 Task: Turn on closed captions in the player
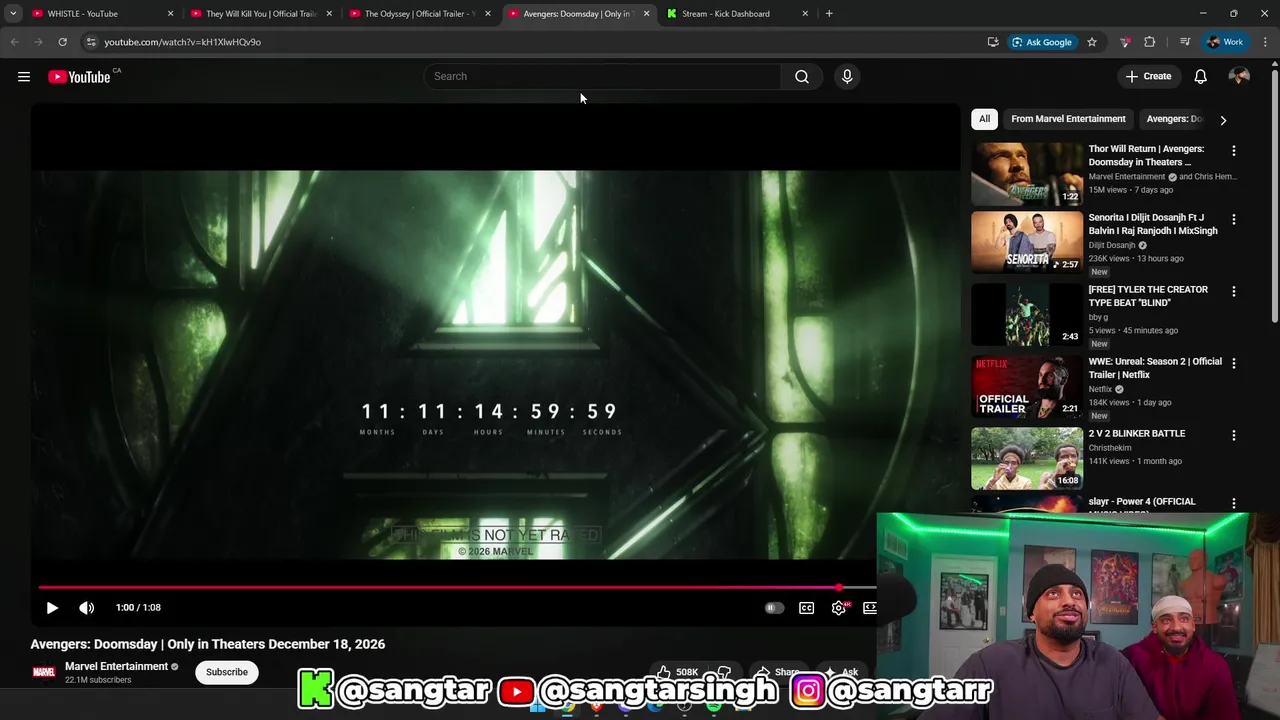[x=806, y=607]
